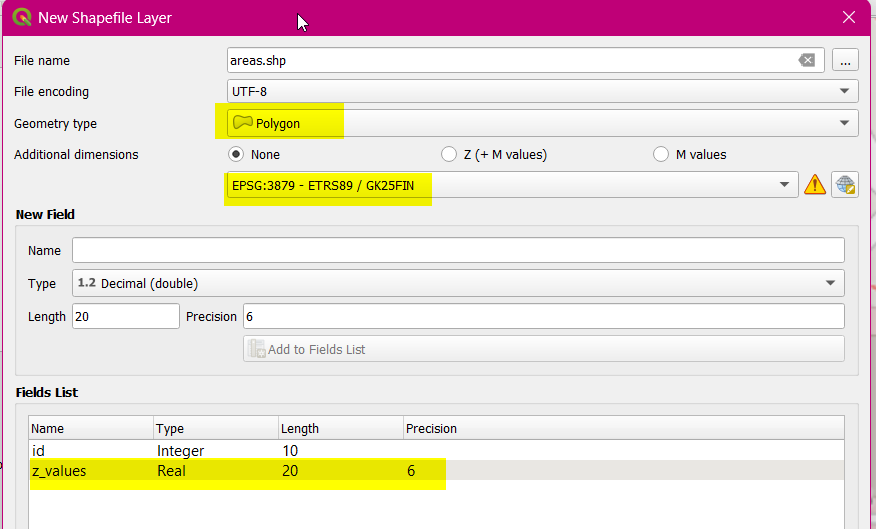The width and height of the screenshot is (876, 529).
Task: Select the None dimension radio button
Action: point(236,154)
